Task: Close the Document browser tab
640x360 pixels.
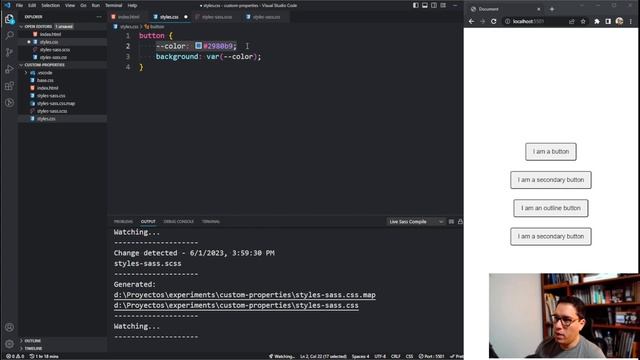Action: point(539,9)
